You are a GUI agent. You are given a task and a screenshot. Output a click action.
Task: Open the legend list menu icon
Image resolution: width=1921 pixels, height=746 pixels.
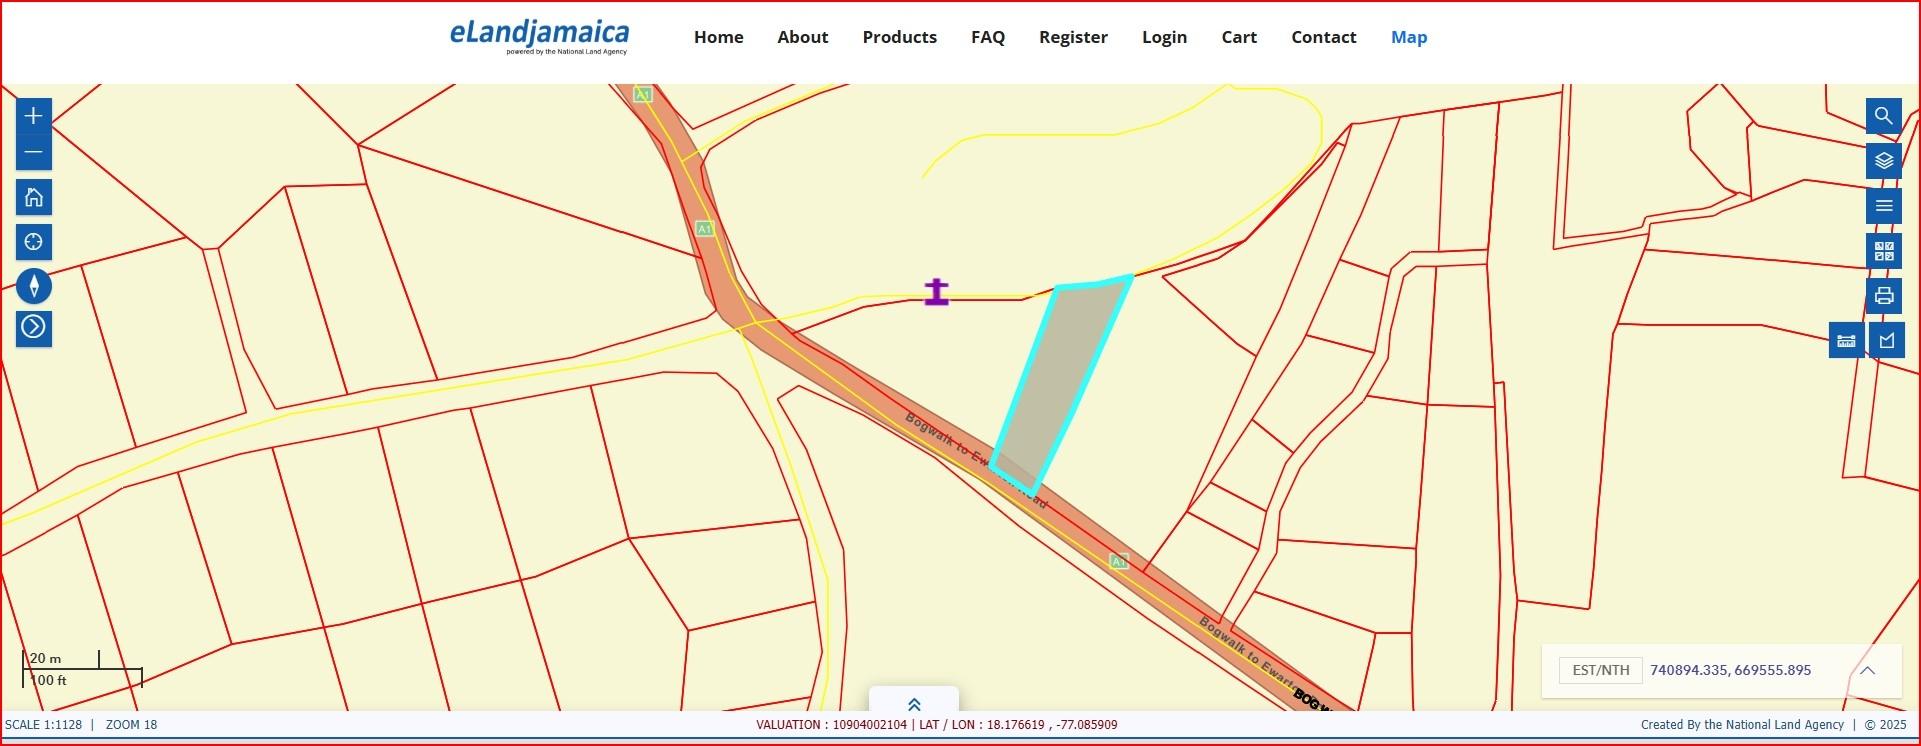(1883, 206)
